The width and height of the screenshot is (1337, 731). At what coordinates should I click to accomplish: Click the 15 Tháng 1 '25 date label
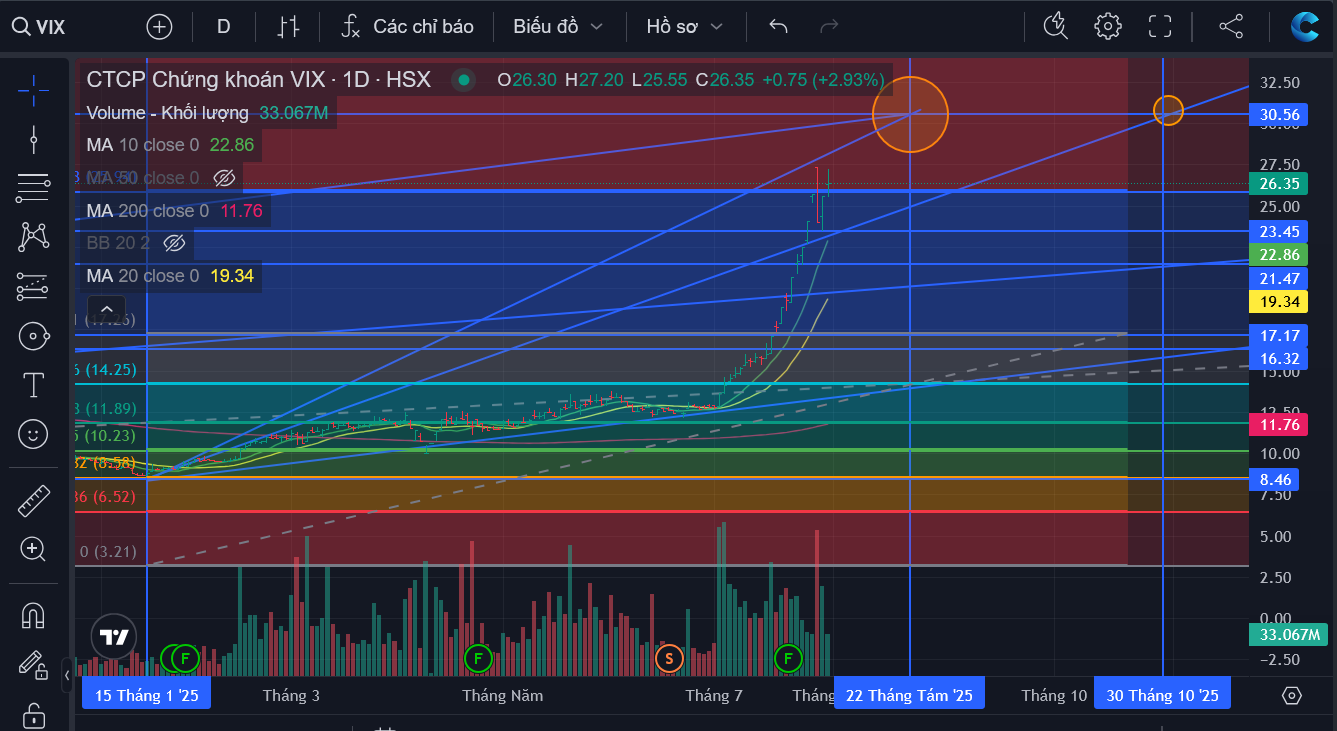[147, 695]
